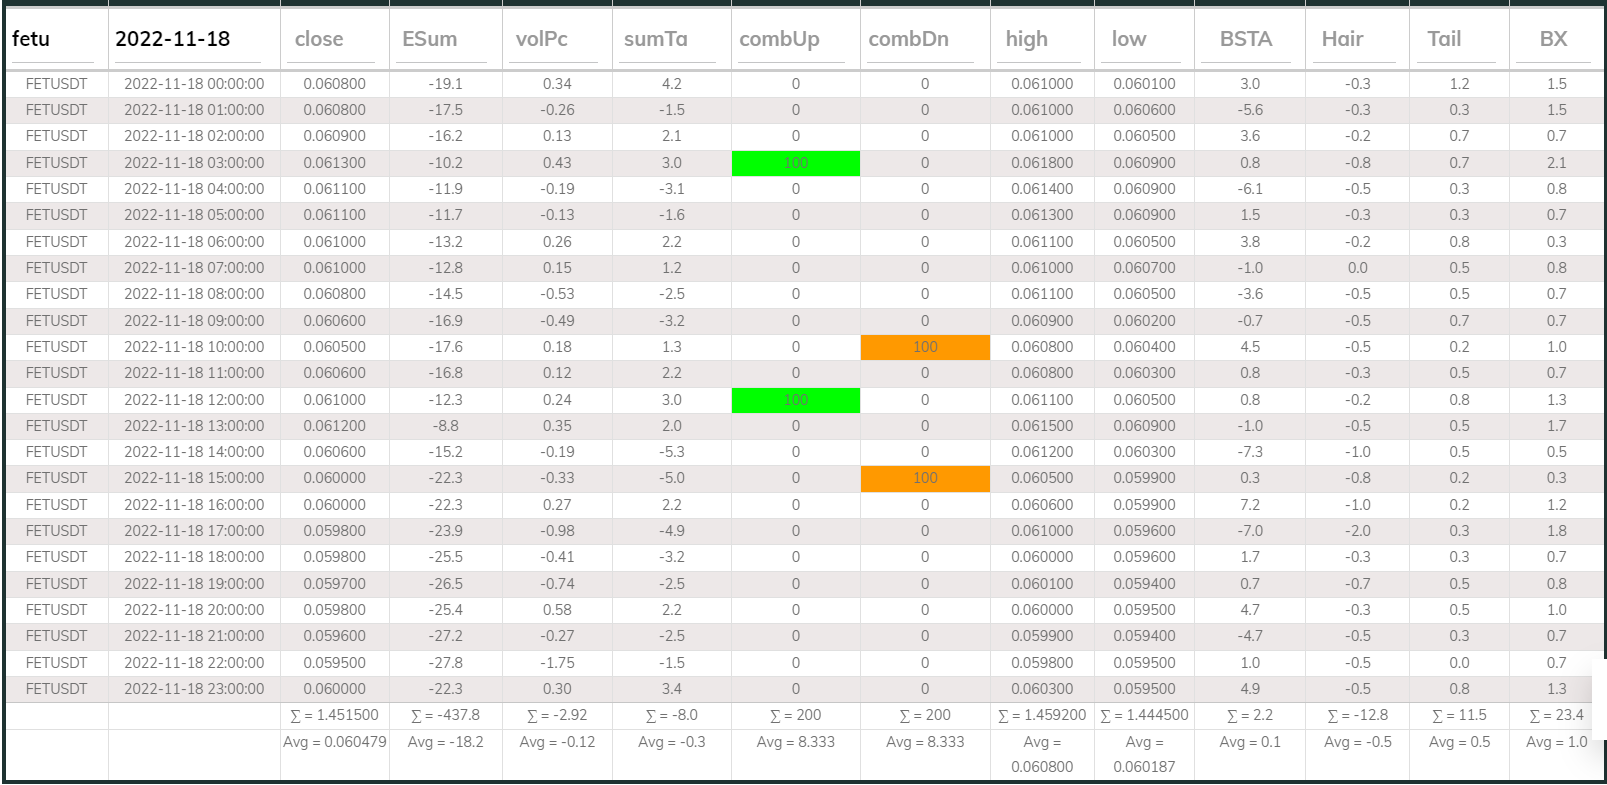The width and height of the screenshot is (1607, 785).
Task: Click into the 'combDn' filter field
Action: [x=920, y=39]
